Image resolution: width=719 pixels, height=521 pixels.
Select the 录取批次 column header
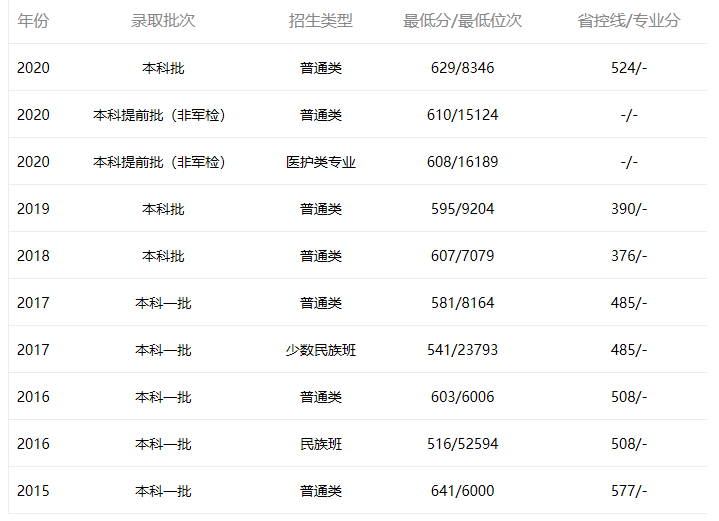163,21
